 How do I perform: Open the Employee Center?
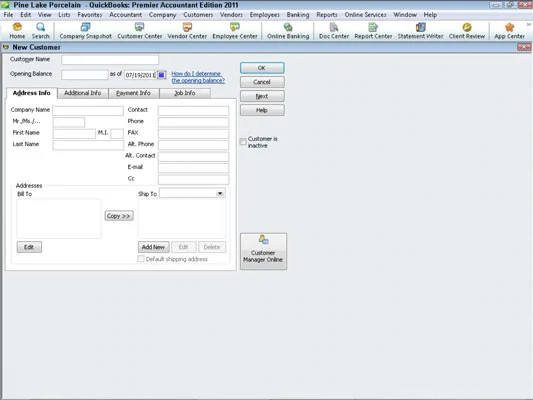point(235,31)
